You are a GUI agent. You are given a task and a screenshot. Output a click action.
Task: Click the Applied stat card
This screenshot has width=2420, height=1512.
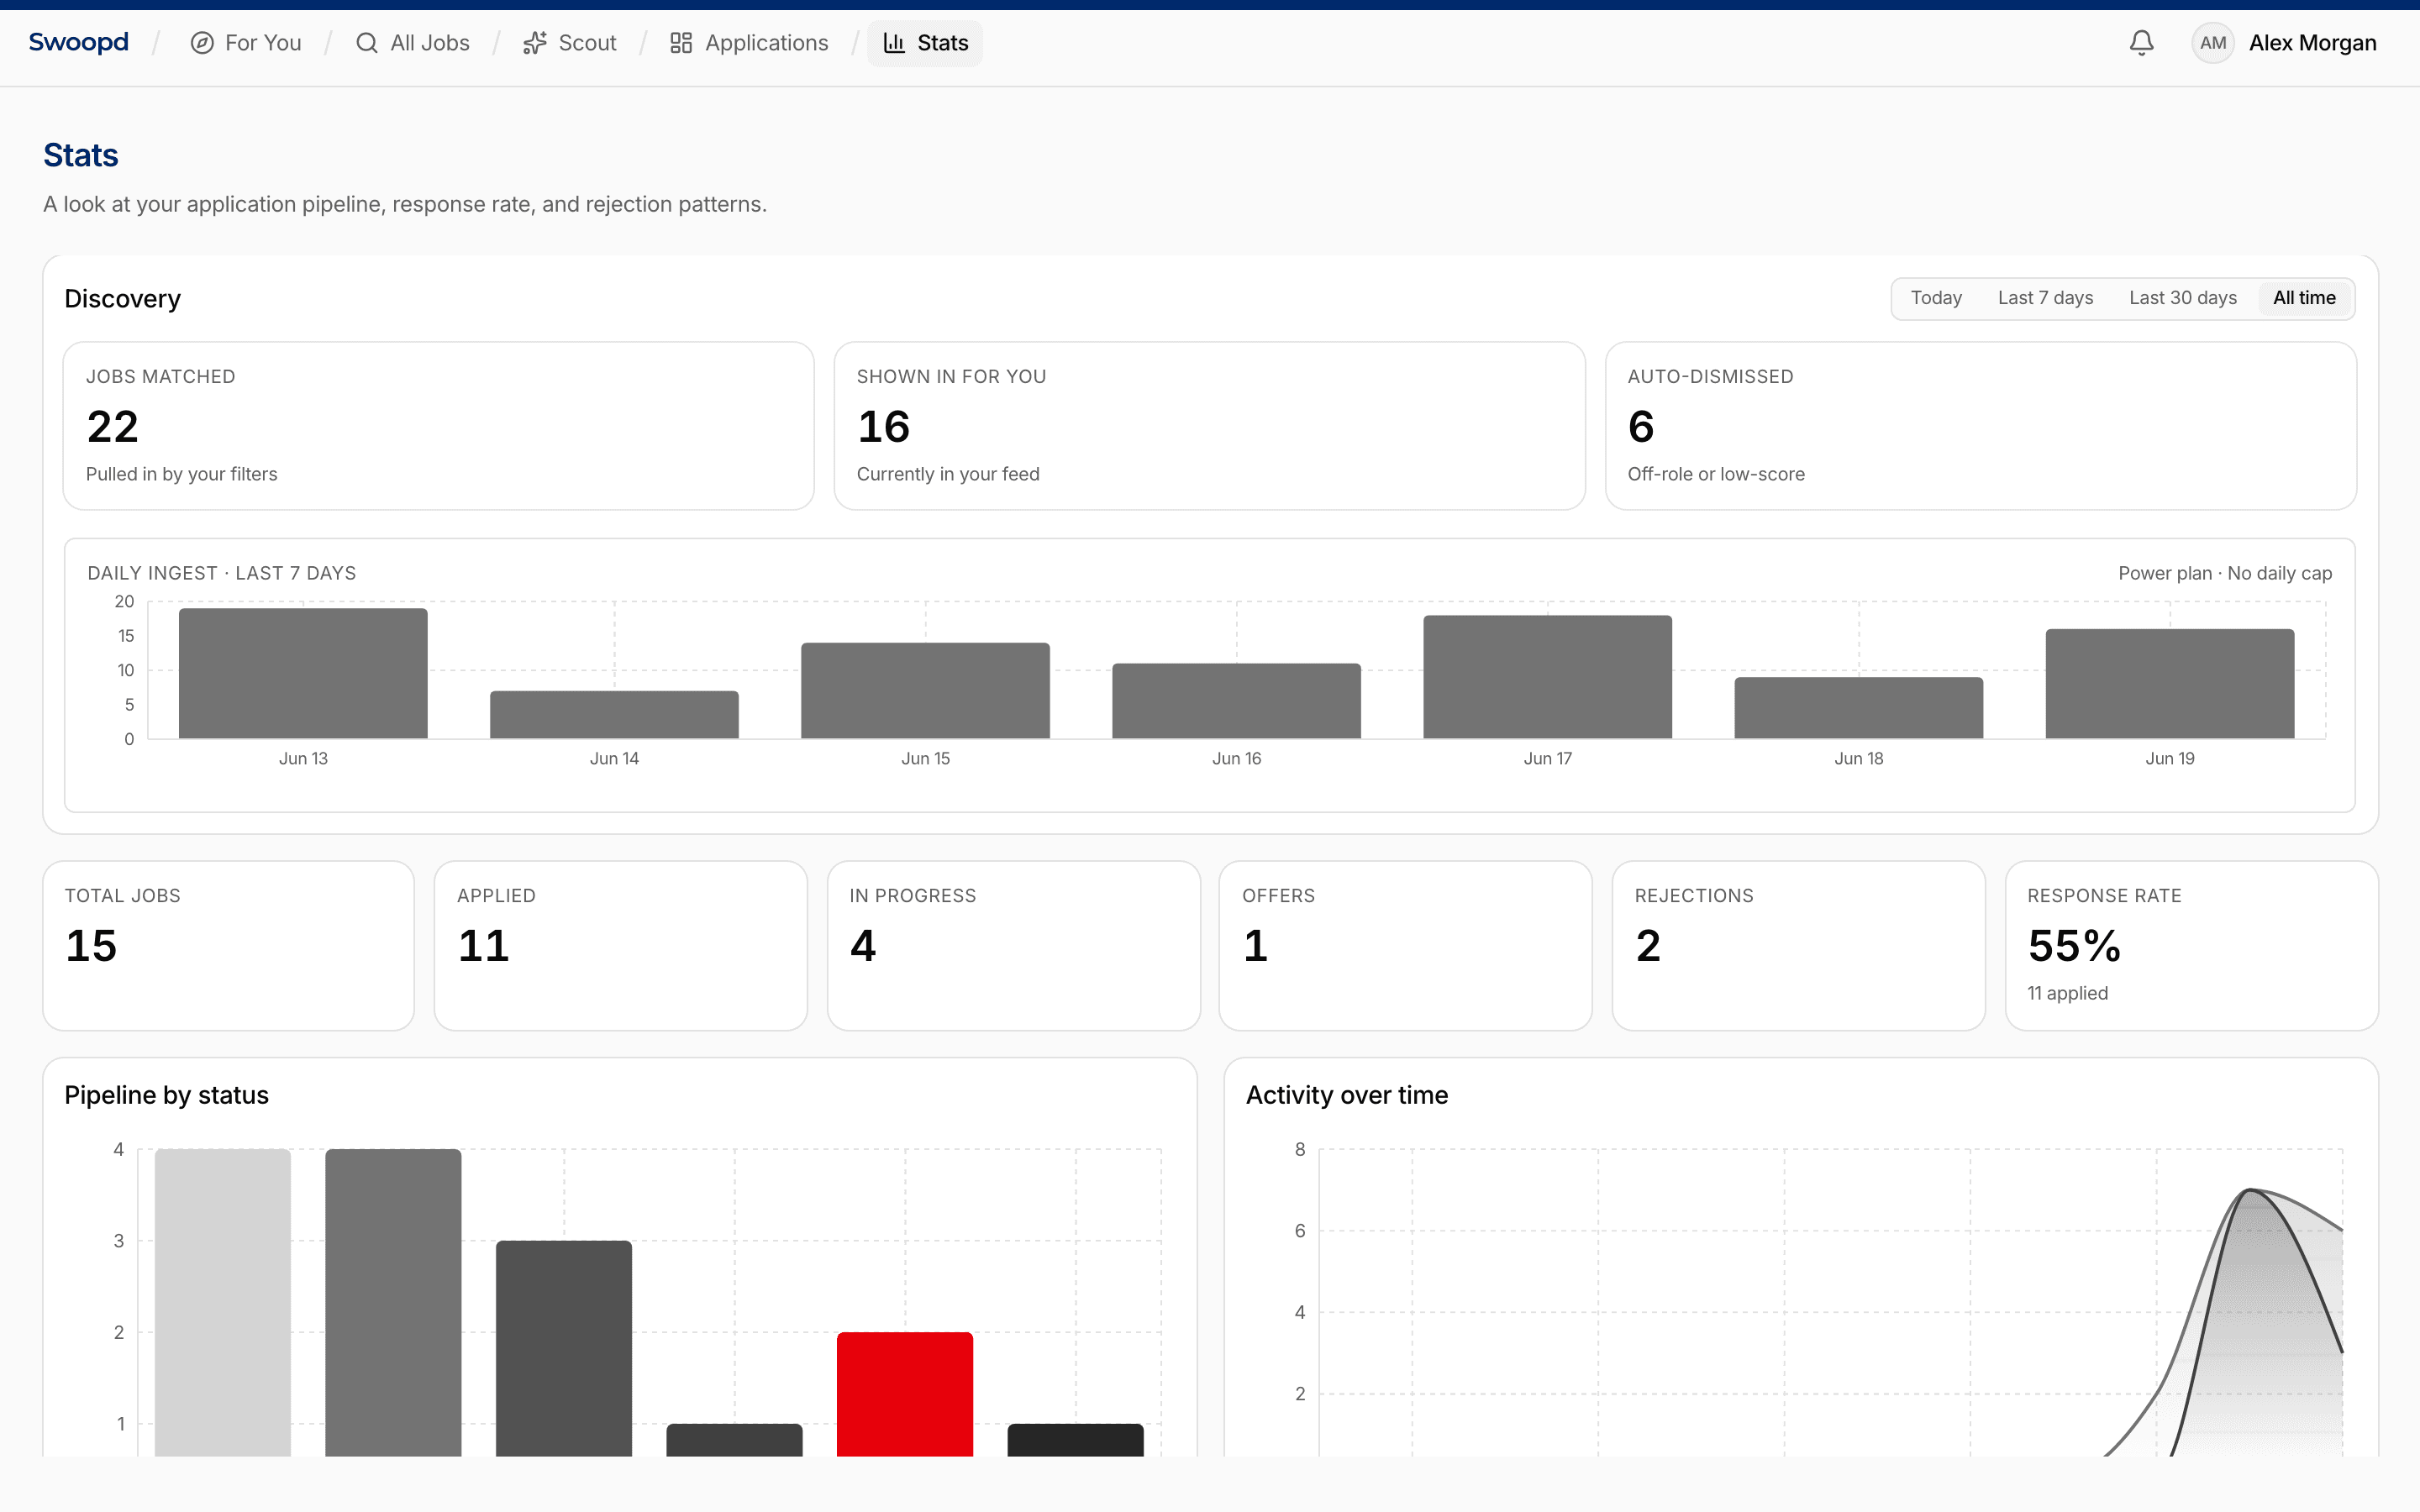coord(621,945)
